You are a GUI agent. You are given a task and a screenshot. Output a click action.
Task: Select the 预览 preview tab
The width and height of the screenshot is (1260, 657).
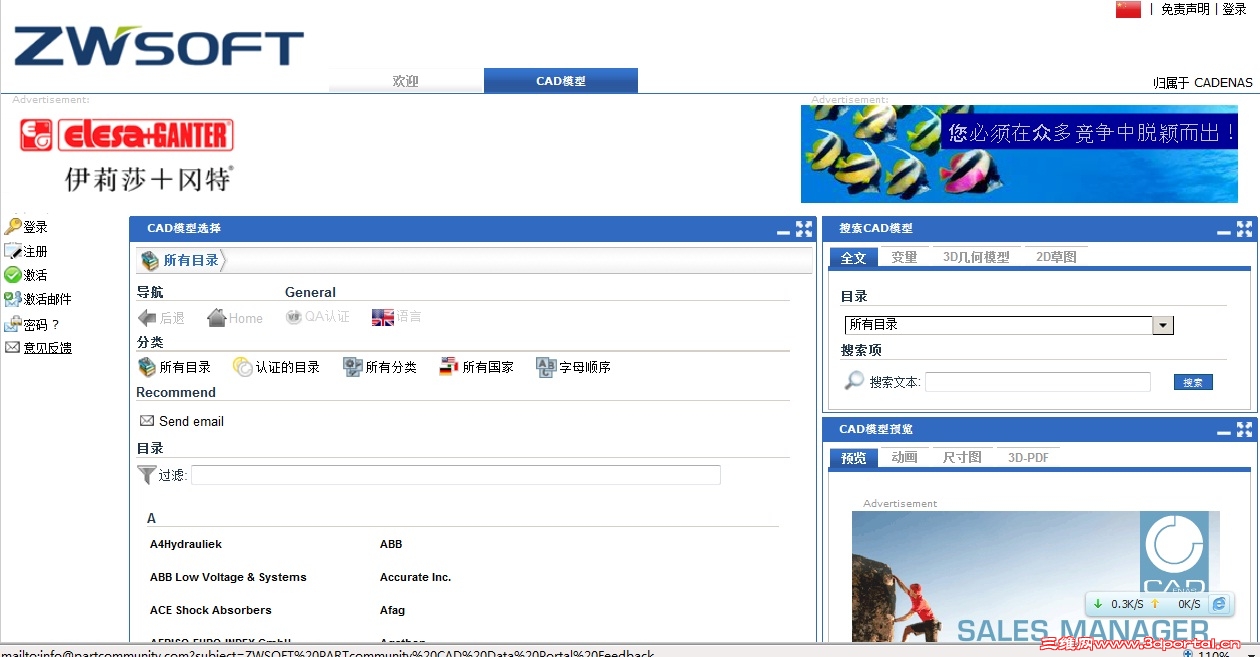pyautogui.click(x=853, y=457)
